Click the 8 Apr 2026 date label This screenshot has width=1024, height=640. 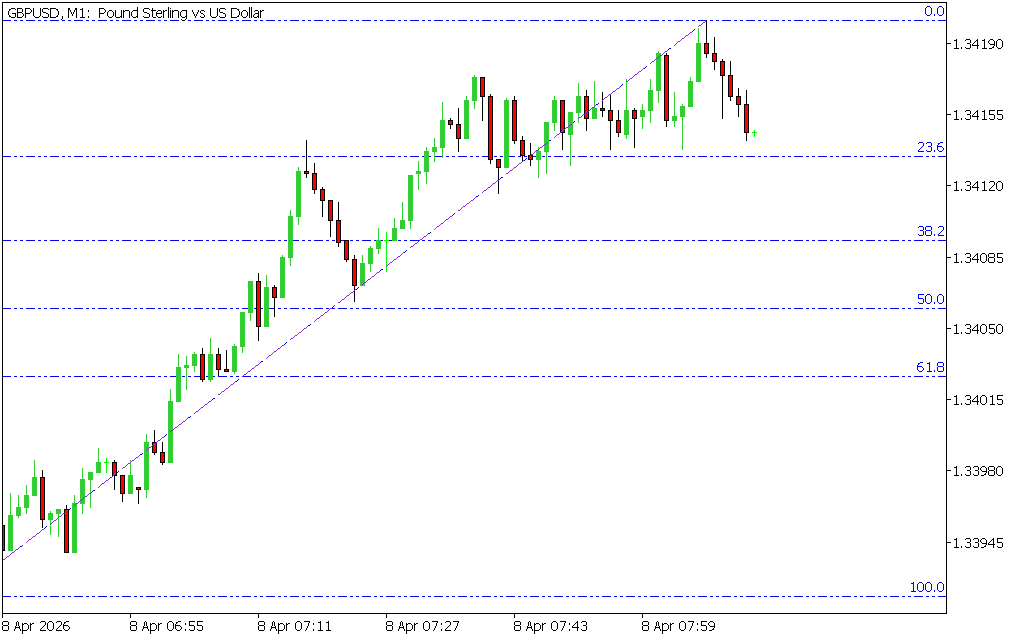click(37, 626)
